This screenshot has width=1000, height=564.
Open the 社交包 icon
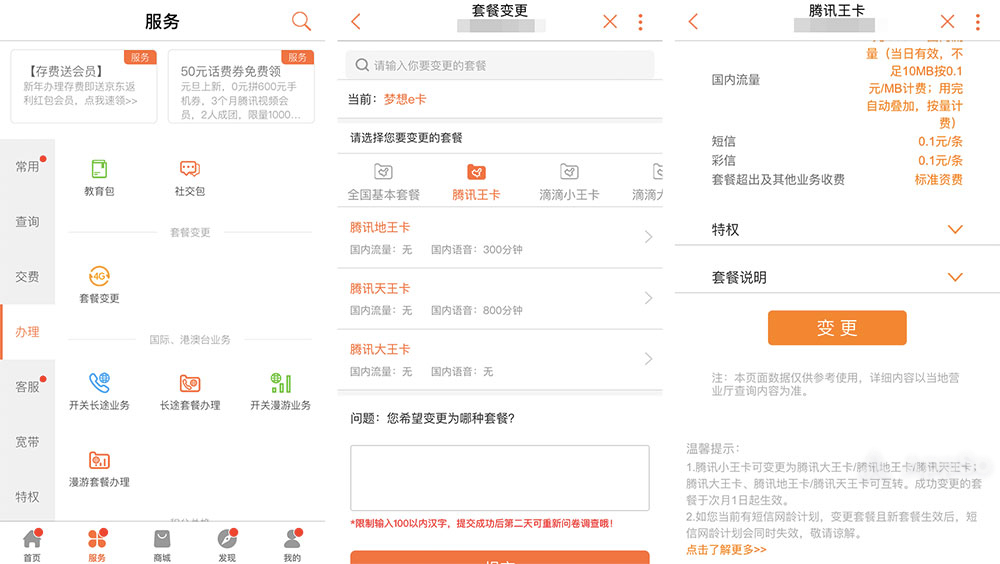coord(189,169)
